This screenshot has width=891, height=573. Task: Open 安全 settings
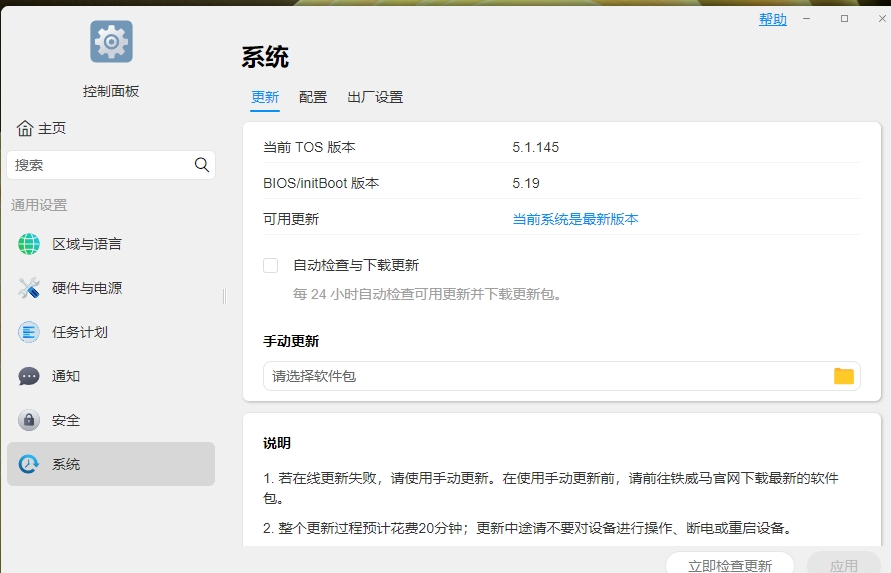point(111,420)
